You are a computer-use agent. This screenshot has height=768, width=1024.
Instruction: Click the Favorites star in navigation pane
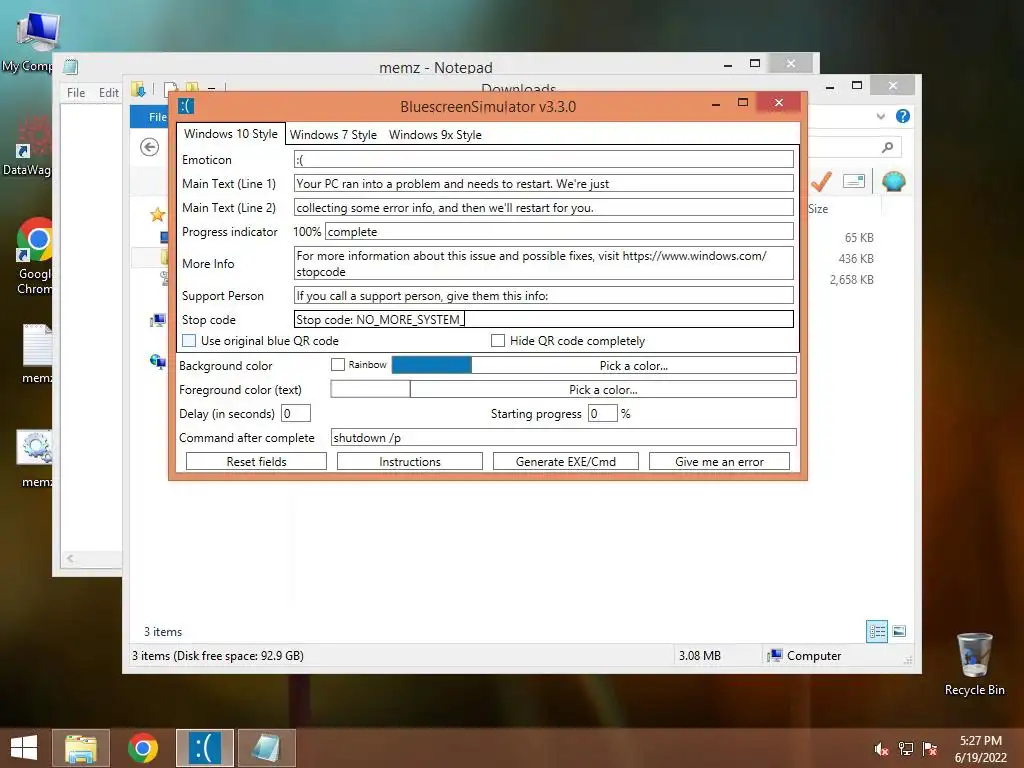click(x=157, y=214)
